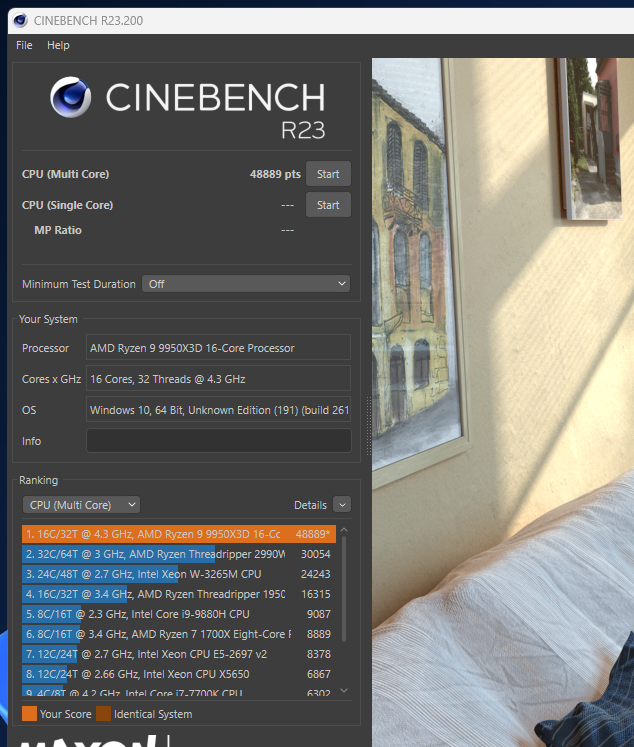Click the Your Score orange swatch
This screenshot has width=634, height=747.
tap(30, 714)
